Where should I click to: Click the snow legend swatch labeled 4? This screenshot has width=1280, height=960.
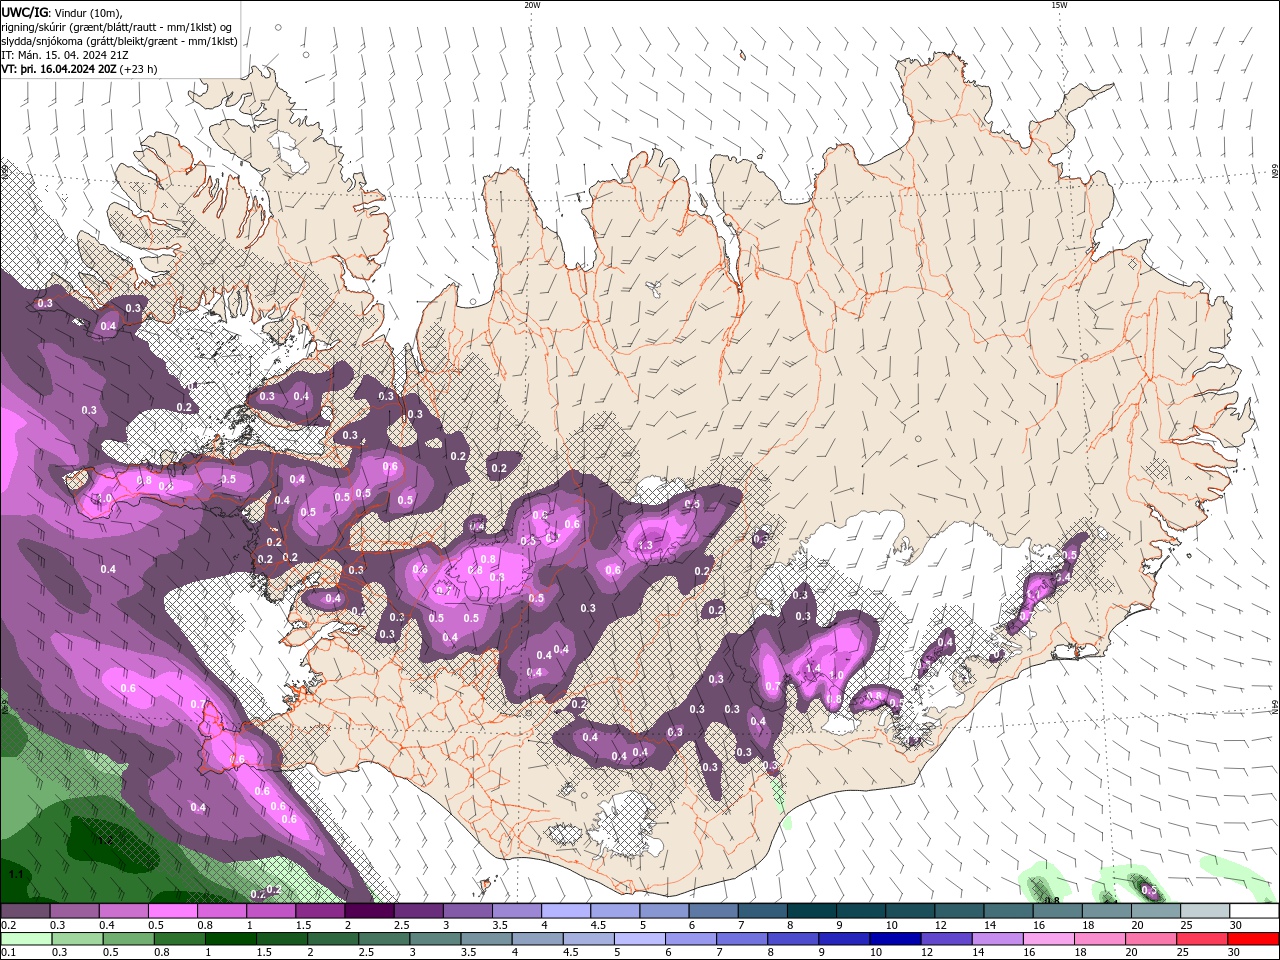564,911
